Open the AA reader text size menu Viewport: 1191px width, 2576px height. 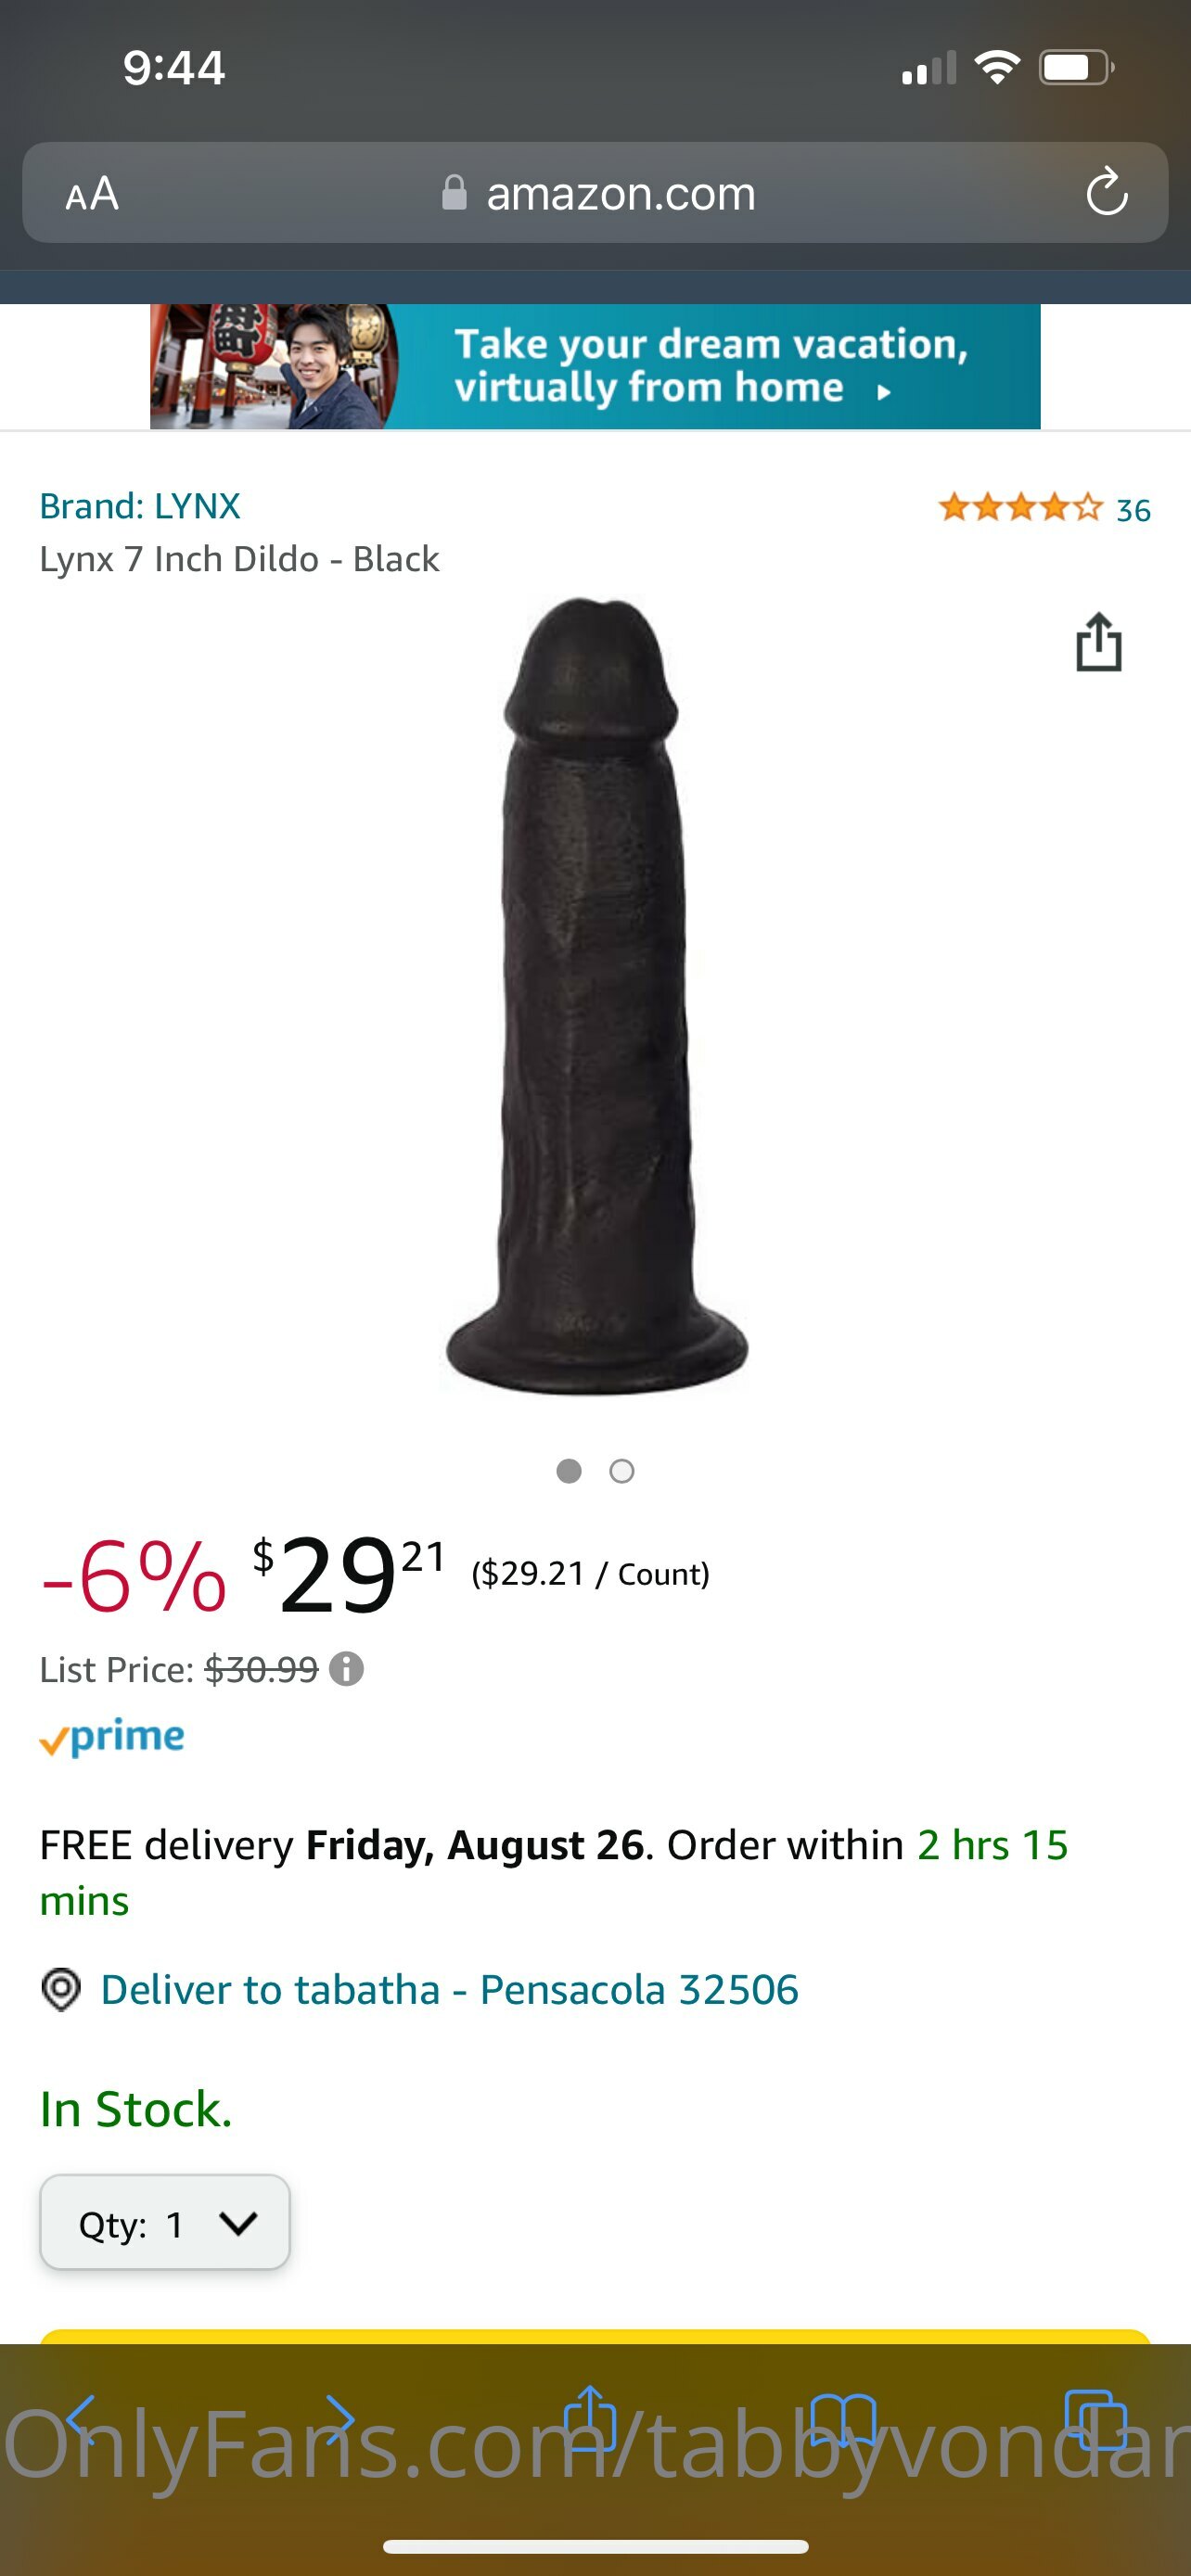[92, 193]
